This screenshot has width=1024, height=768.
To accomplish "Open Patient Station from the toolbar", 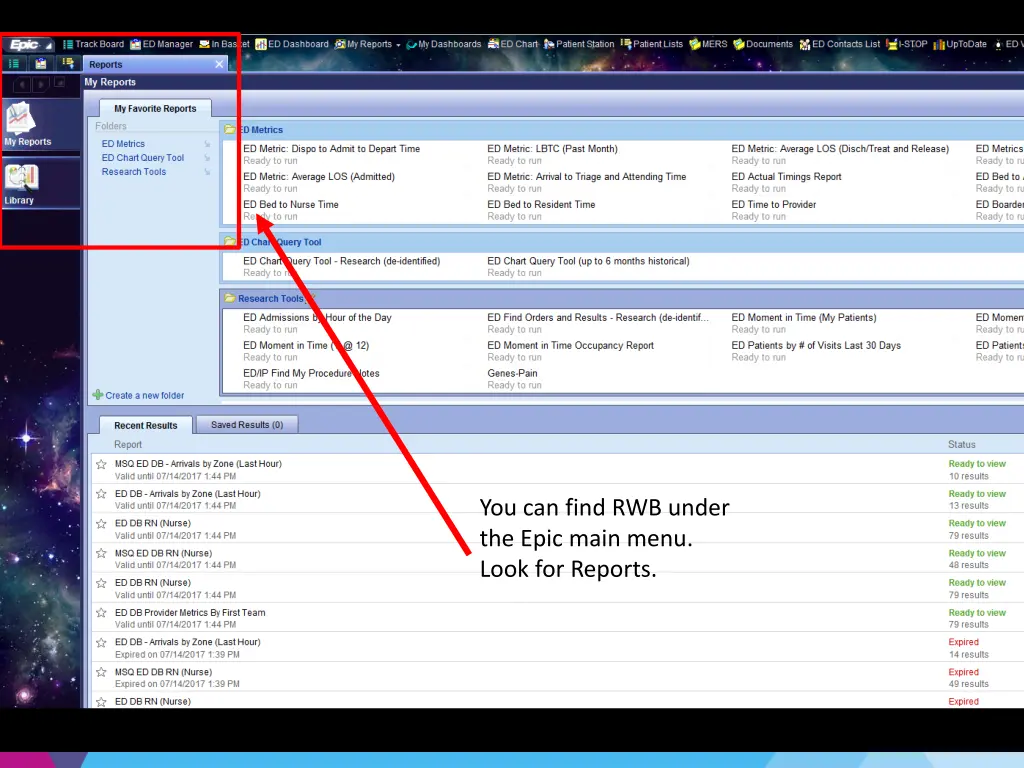I will pos(579,44).
